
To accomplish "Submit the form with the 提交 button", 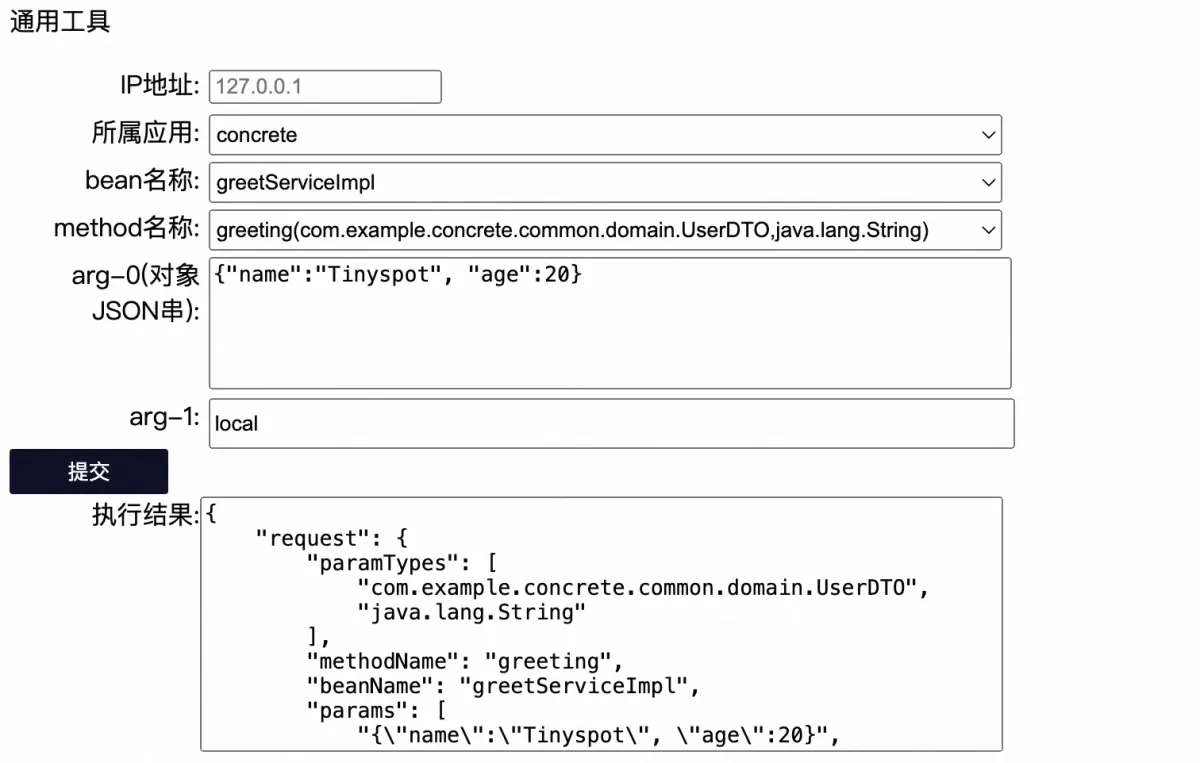I will pyautogui.click(x=89, y=472).
